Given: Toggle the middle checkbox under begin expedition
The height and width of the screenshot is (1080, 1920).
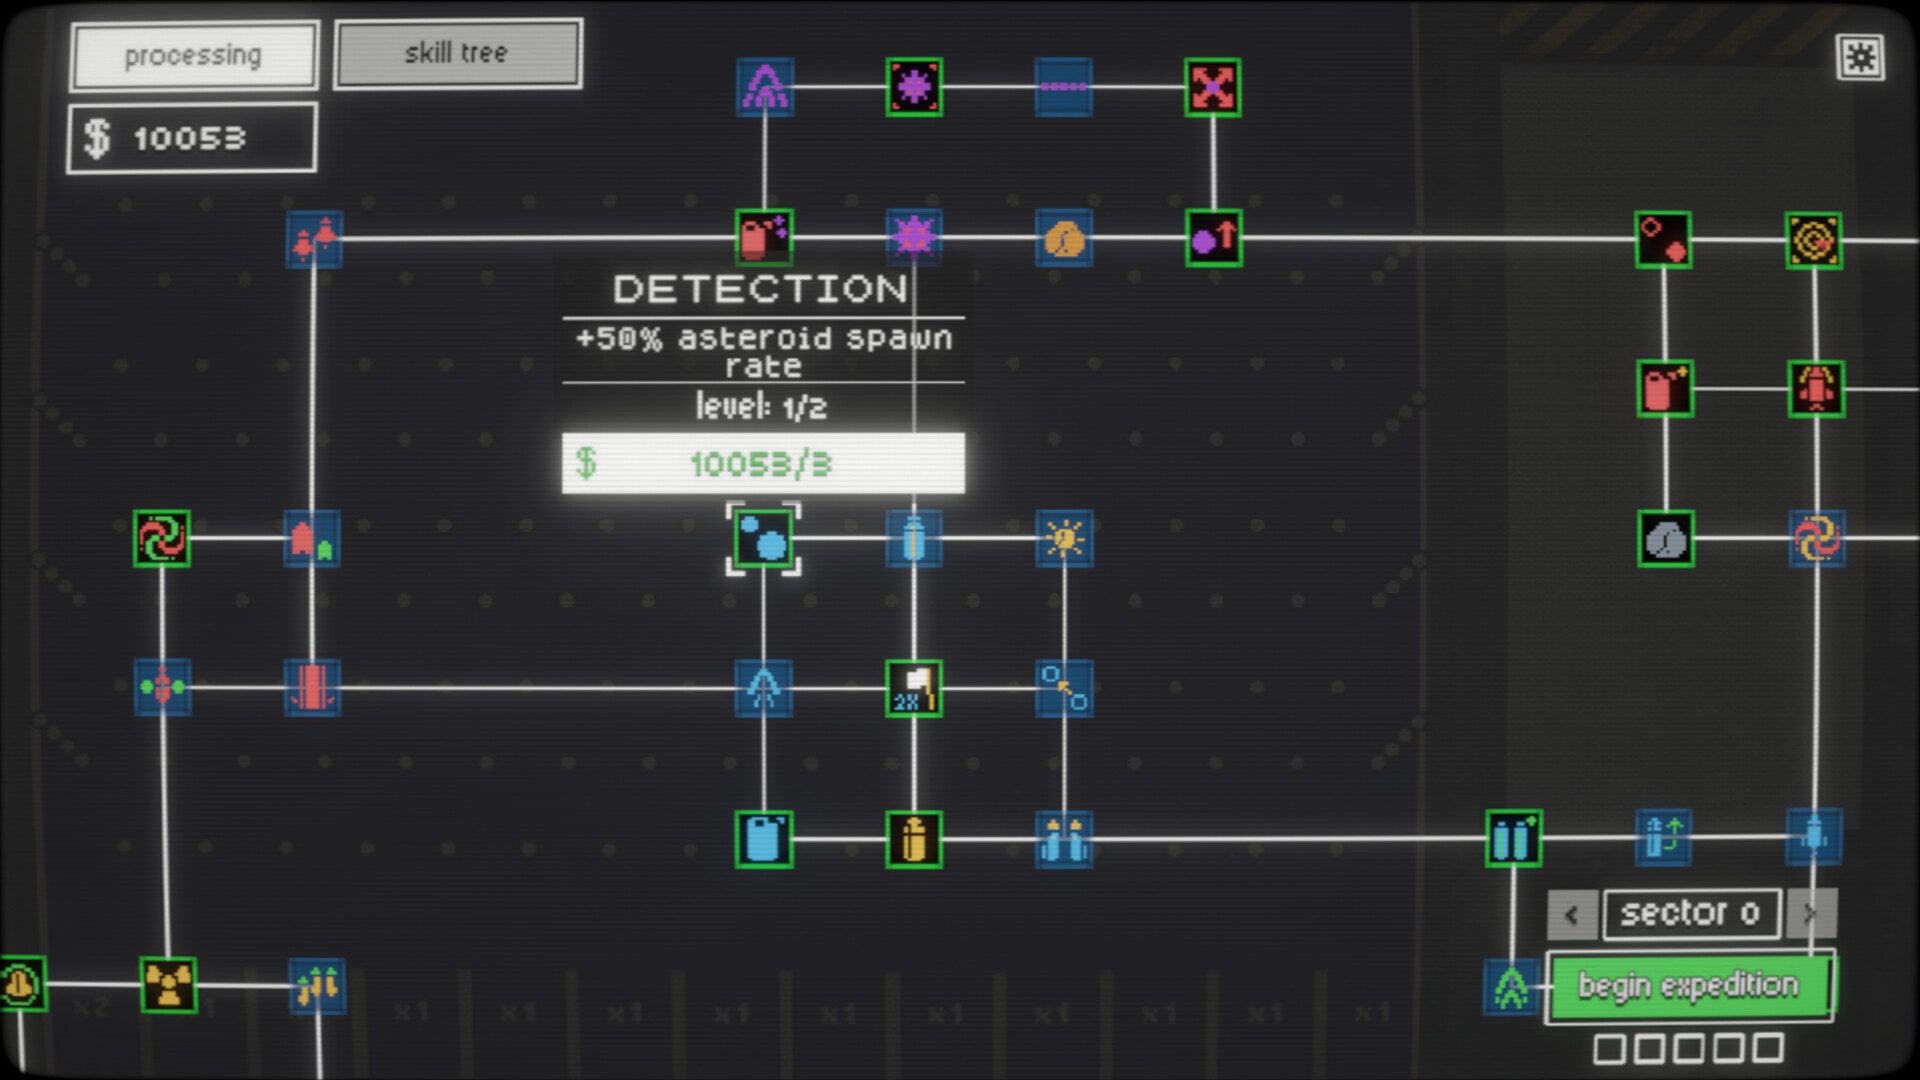Looking at the screenshot, I should (1691, 1047).
